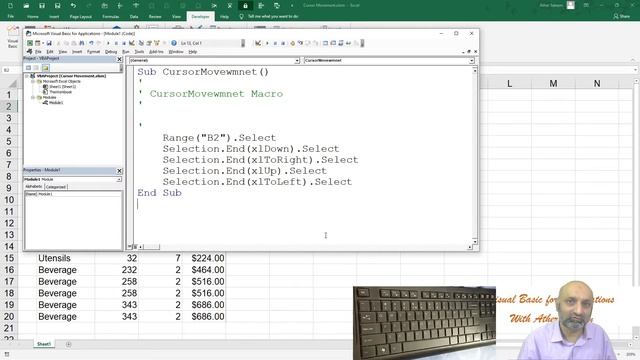Viewport: 640px width, 360px height.
Task: Select column M header in Excel
Action: pyautogui.click(x=553, y=83)
